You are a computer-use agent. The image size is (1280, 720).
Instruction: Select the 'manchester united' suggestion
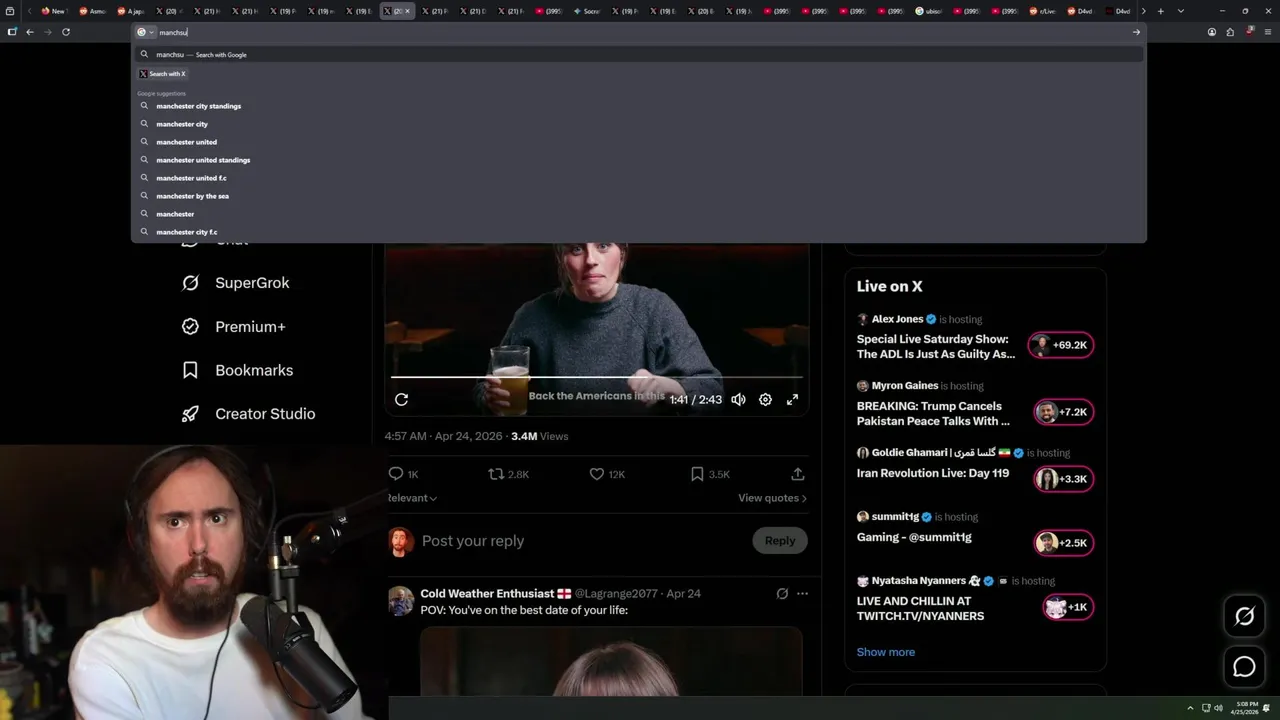[x=640, y=142]
